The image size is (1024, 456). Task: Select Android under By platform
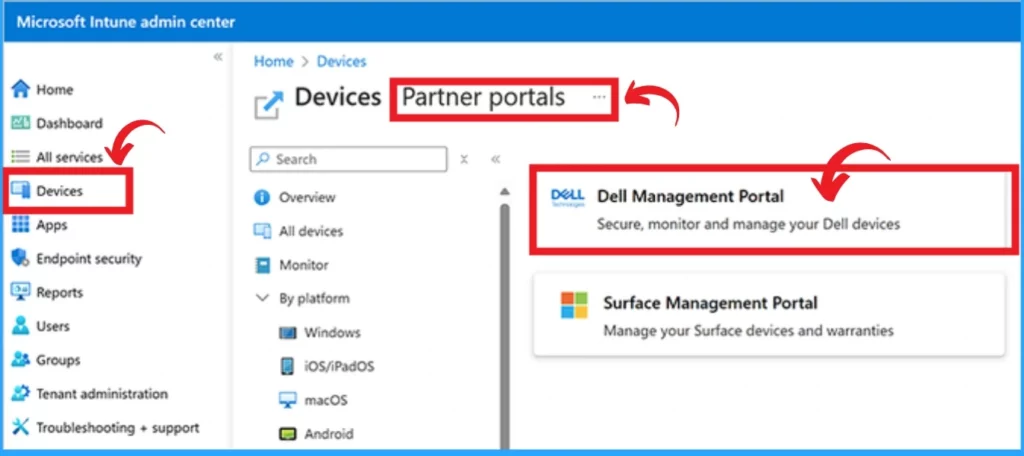click(x=328, y=434)
